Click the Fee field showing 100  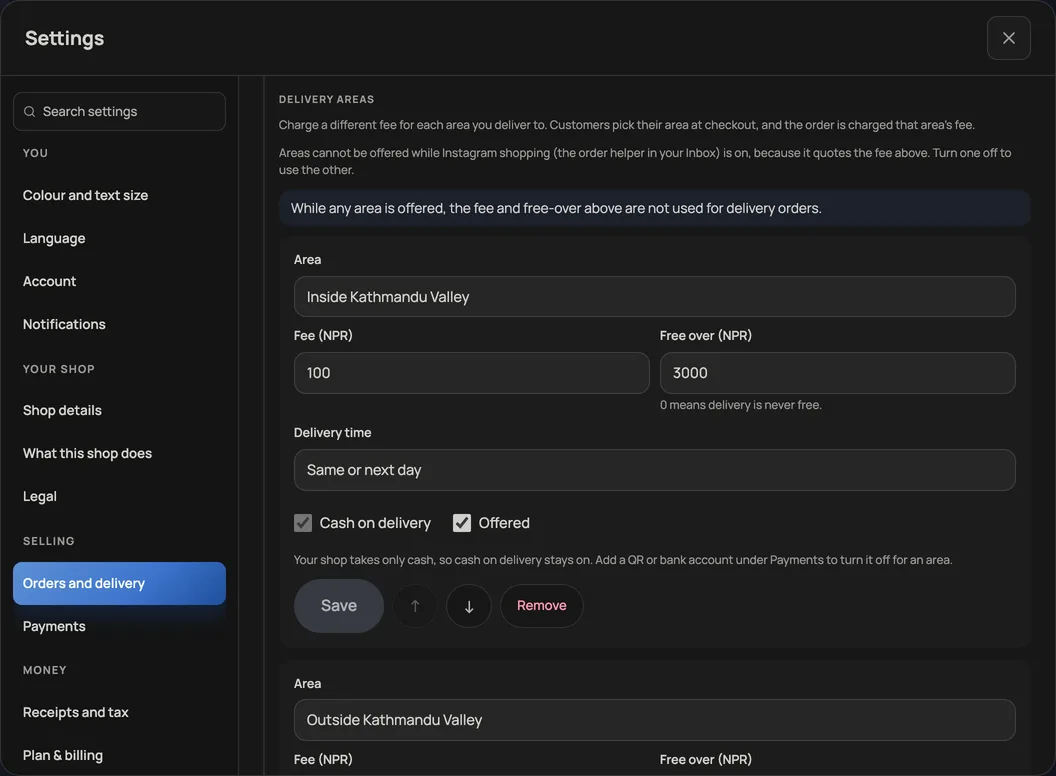(x=471, y=373)
